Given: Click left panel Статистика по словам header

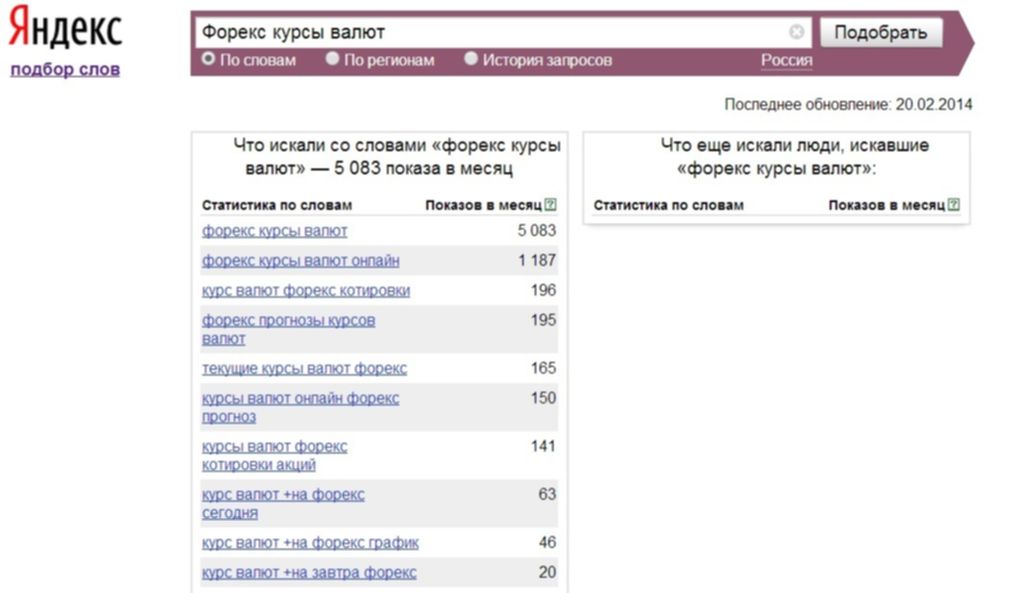Looking at the screenshot, I should coord(277,205).
